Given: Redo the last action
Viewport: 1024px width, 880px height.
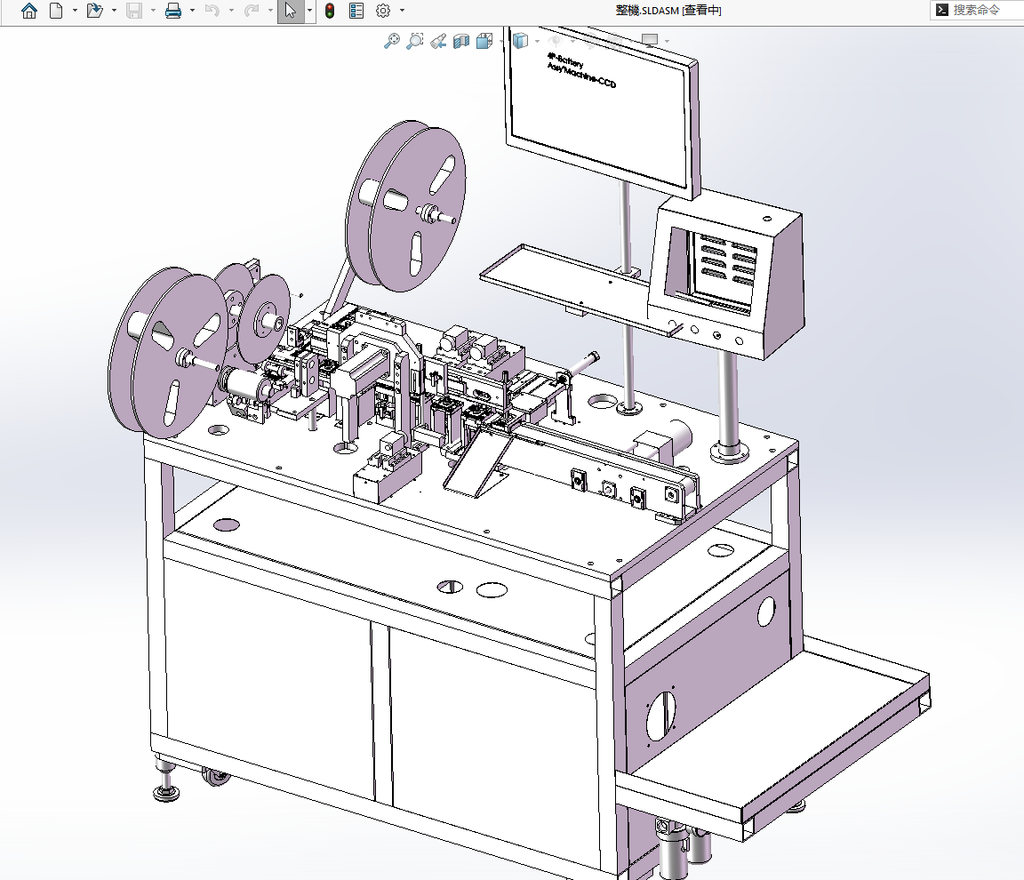Looking at the screenshot, I should [251, 10].
